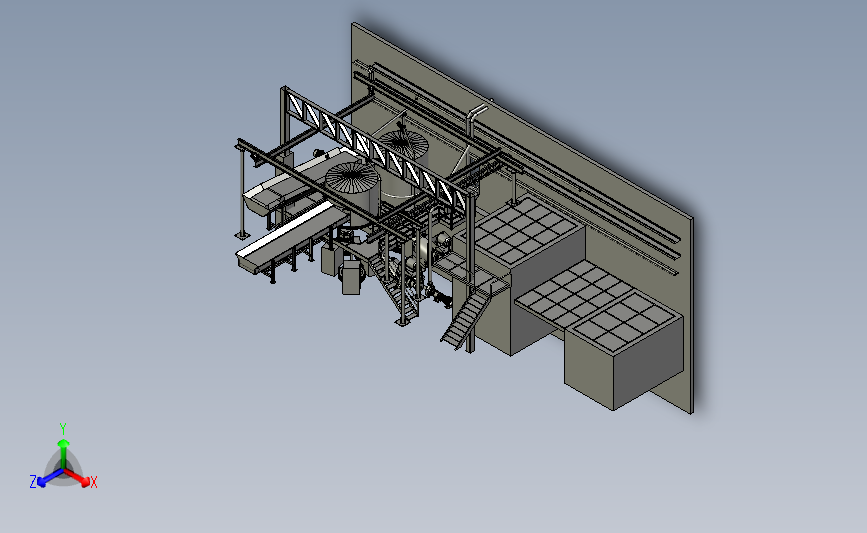This screenshot has height=533, width=867.
Task: Click the green Y axis arrow of the triad
Action: [63, 453]
